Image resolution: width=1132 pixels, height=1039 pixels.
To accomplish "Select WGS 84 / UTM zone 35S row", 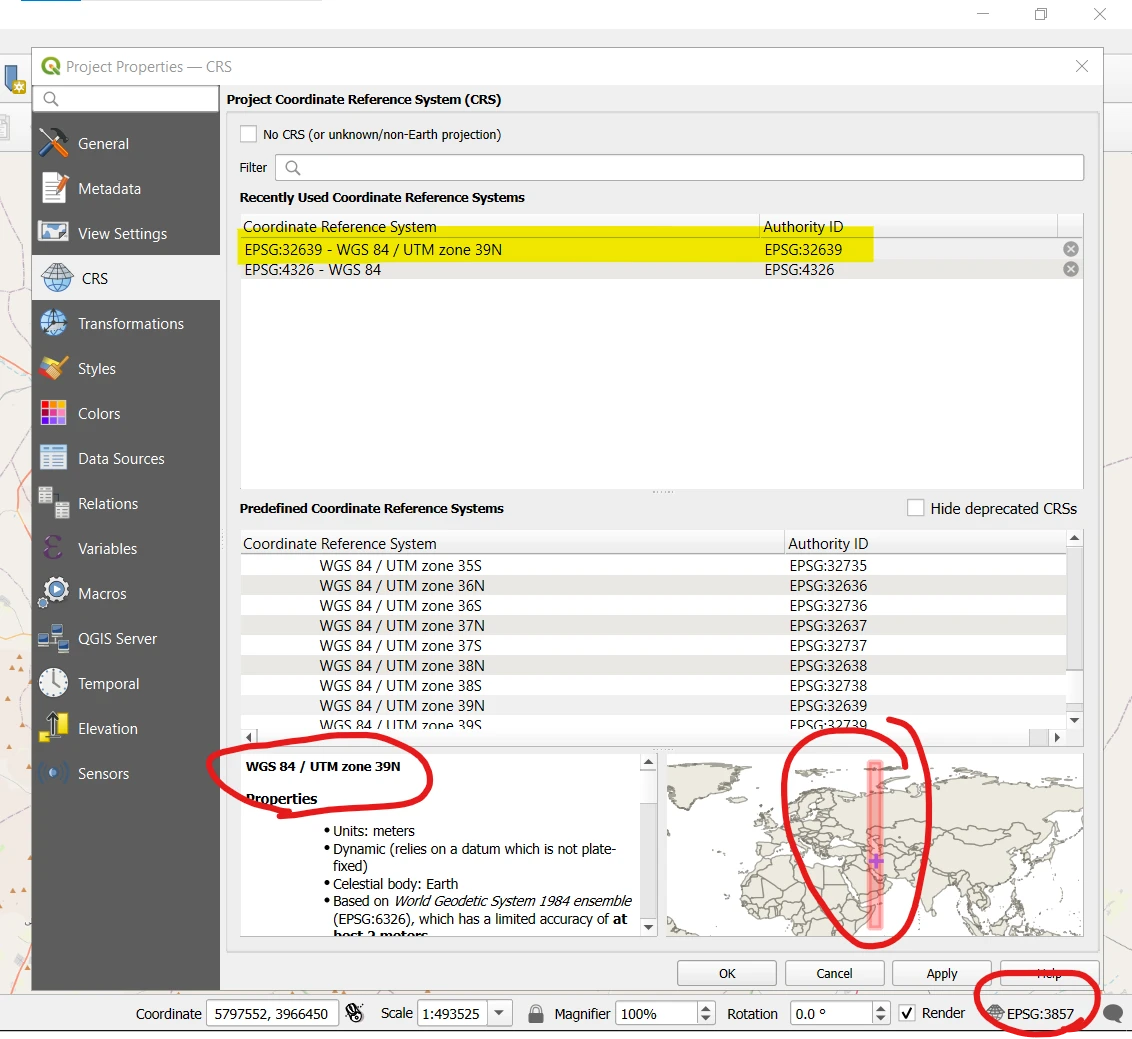I will pyautogui.click(x=653, y=565).
